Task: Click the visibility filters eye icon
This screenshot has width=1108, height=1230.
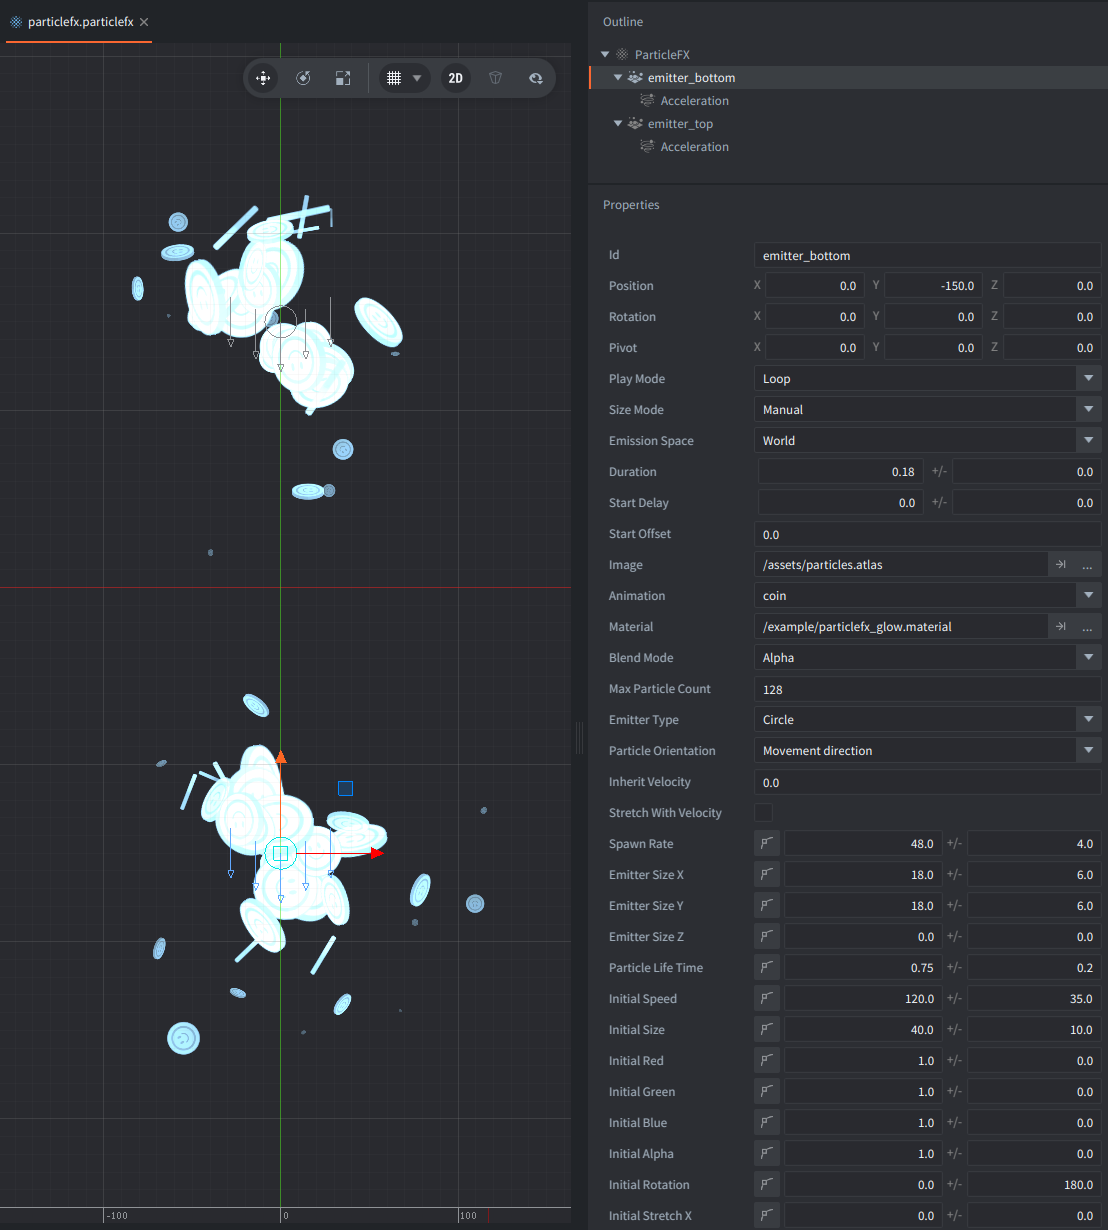Action: [x=535, y=78]
